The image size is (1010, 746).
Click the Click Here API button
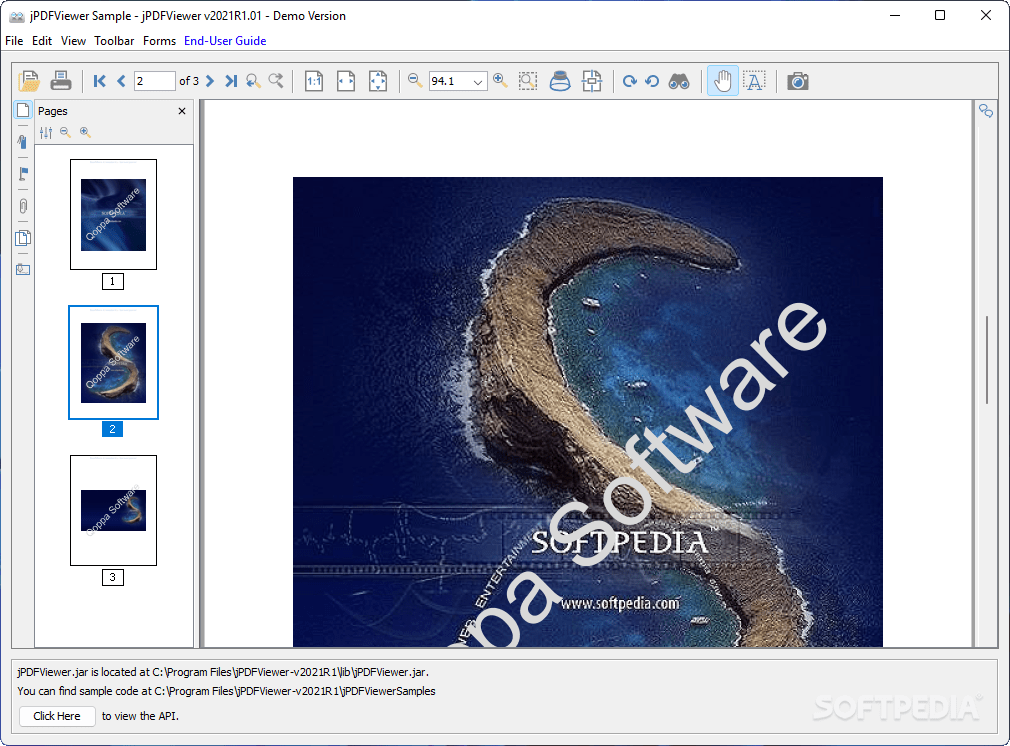coord(57,716)
